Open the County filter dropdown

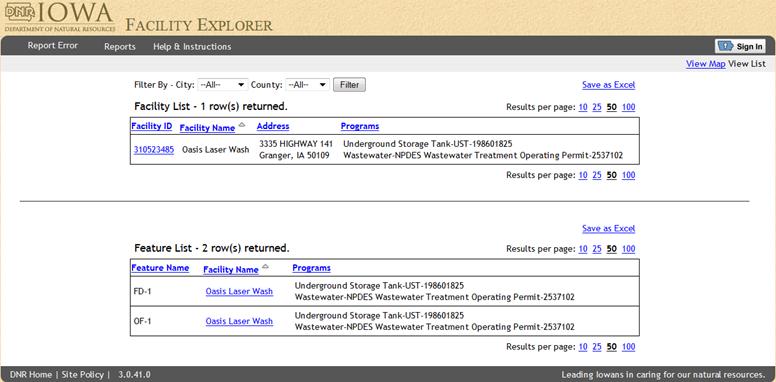point(307,85)
